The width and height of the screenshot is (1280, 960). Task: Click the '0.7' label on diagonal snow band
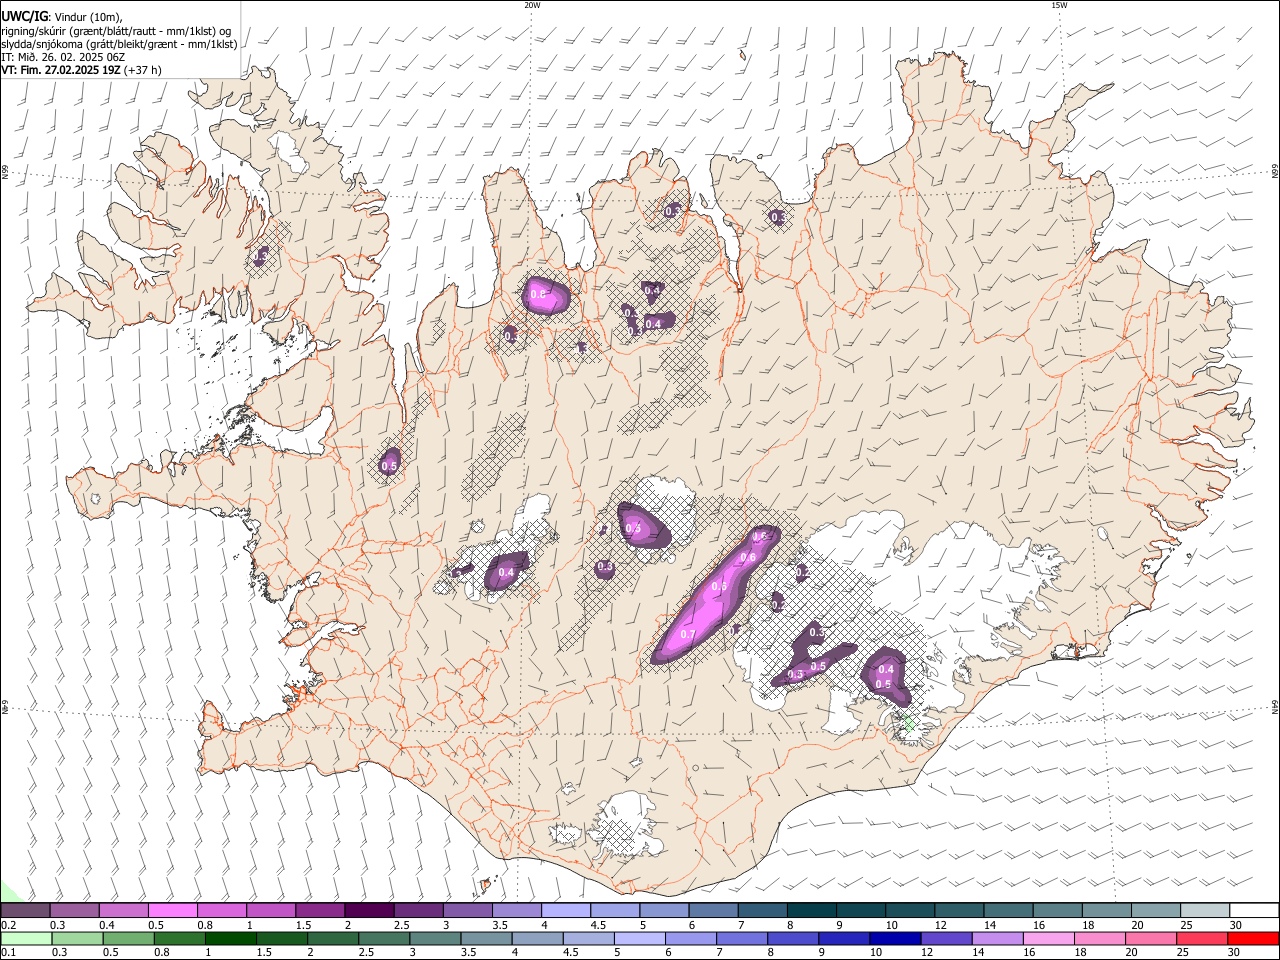[688, 635]
